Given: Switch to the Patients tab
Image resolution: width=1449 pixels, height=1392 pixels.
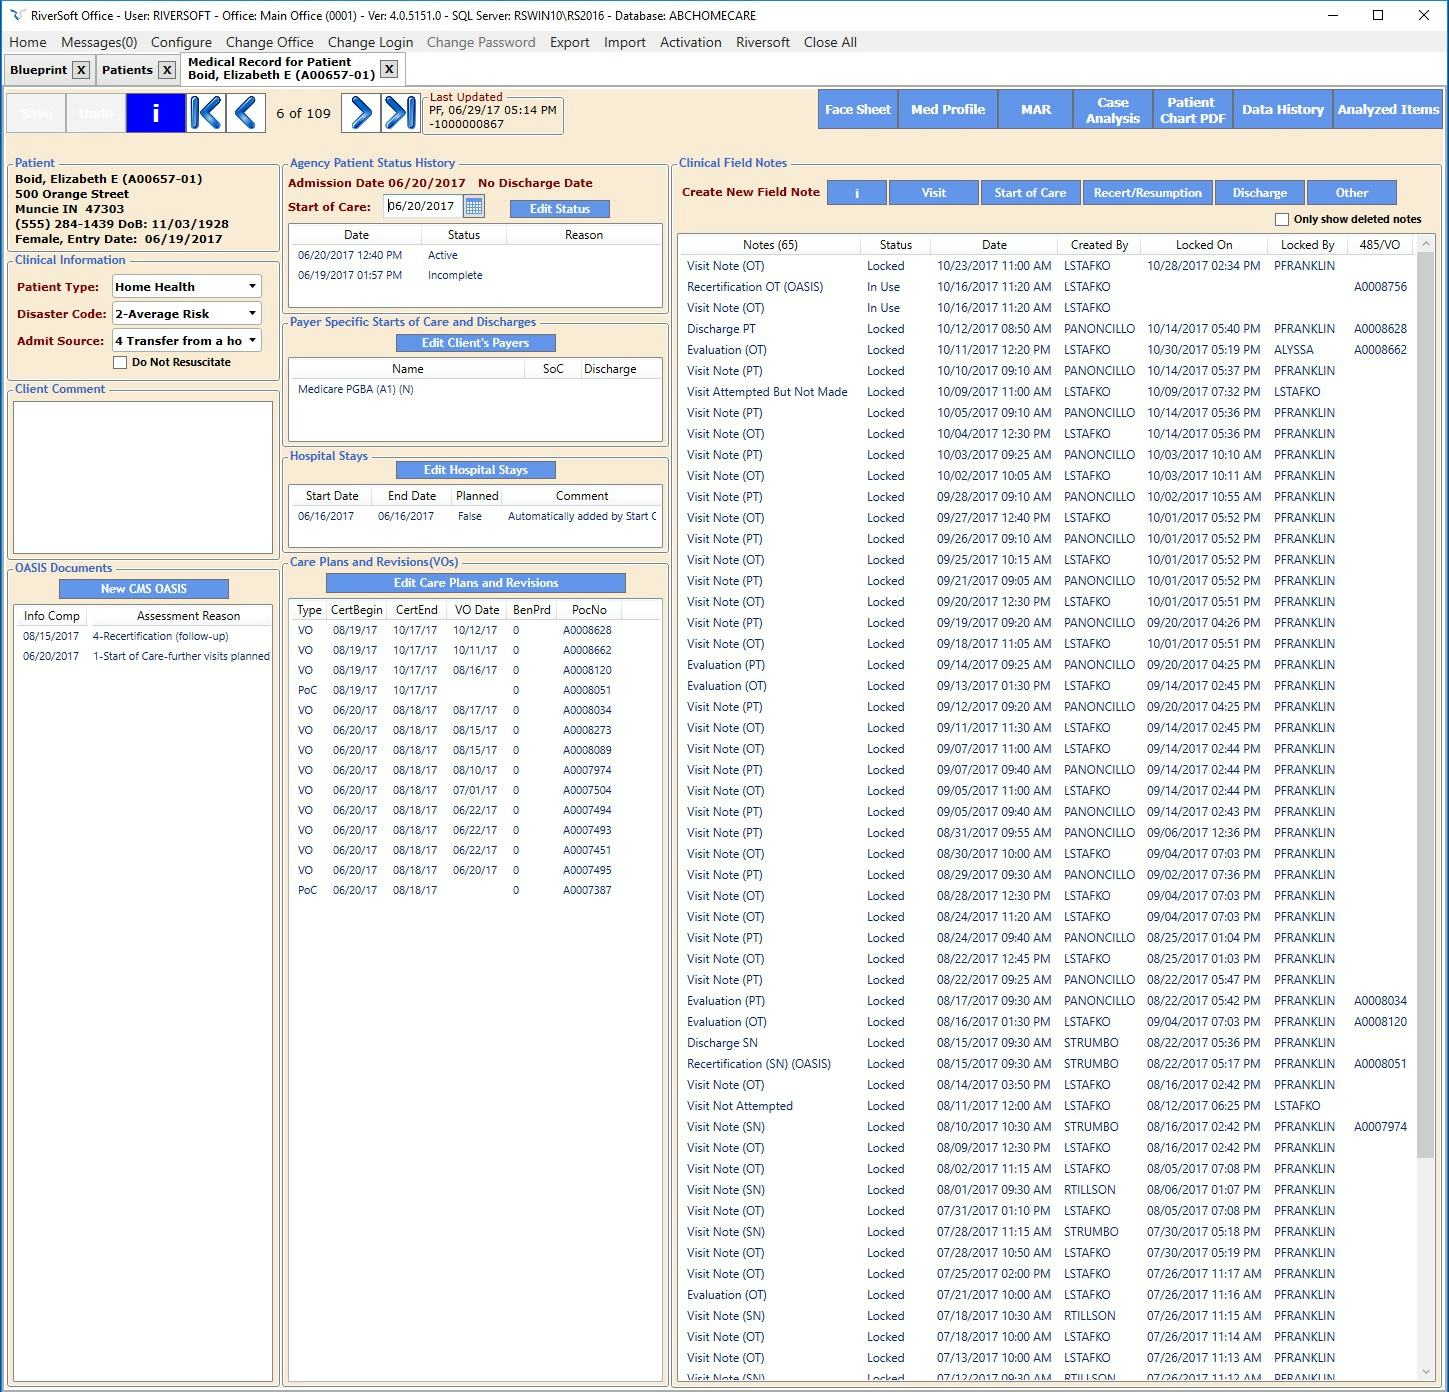Looking at the screenshot, I should pos(128,69).
